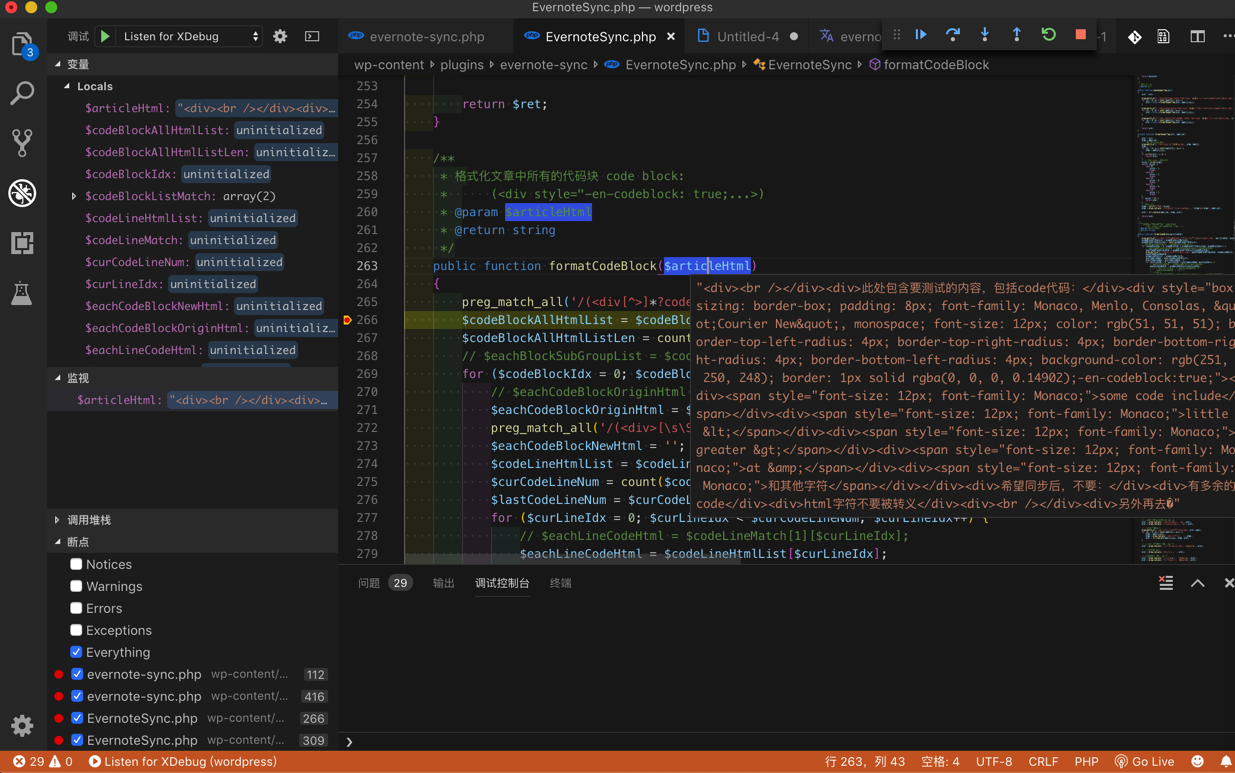The height and width of the screenshot is (773, 1235).
Task: Click the debug Continue button
Action: click(921, 35)
